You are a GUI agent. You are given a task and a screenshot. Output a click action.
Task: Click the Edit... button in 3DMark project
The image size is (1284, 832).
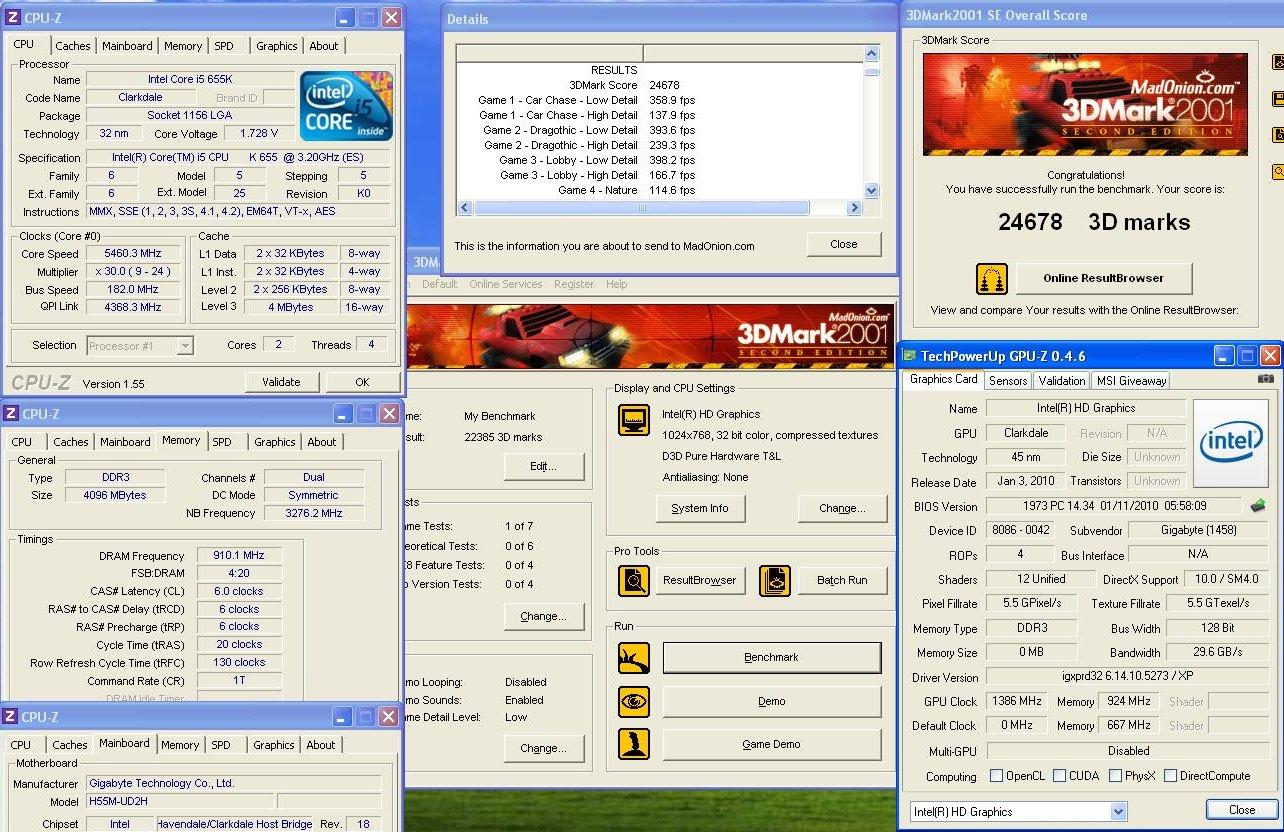point(543,466)
